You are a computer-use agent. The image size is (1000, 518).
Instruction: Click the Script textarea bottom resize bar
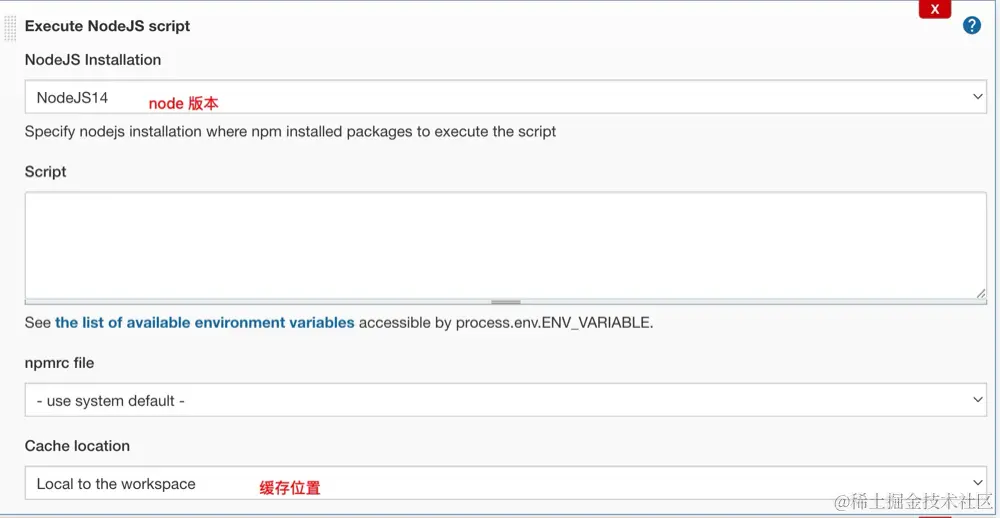pyautogui.click(x=505, y=301)
